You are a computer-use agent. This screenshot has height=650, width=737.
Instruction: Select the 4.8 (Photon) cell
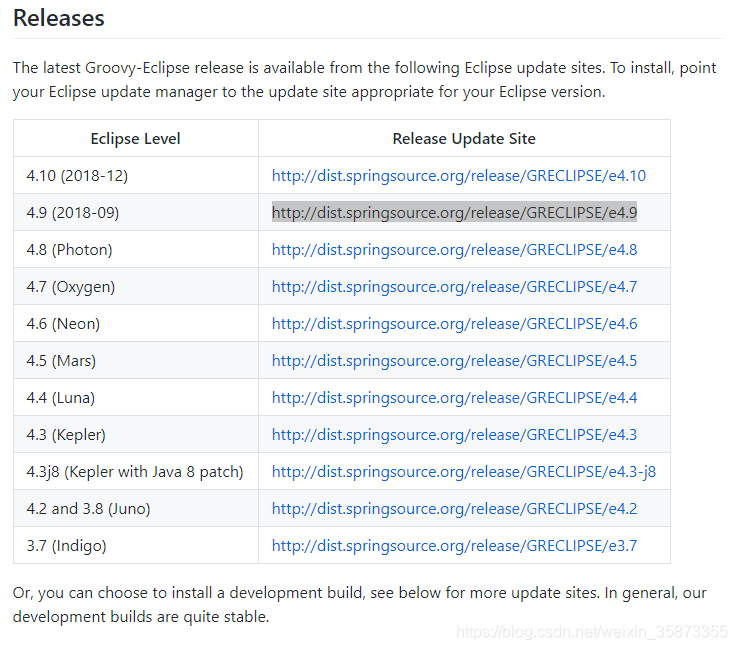click(x=136, y=250)
